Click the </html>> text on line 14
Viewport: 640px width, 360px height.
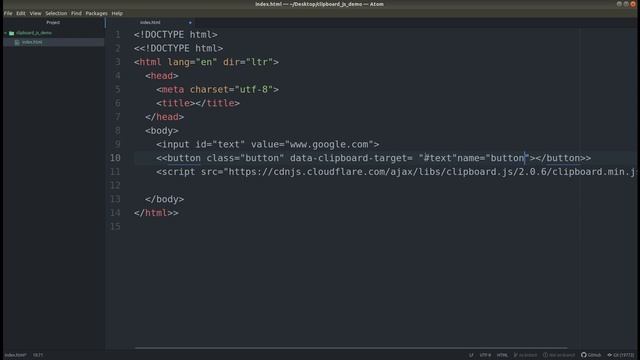tap(156, 213)
